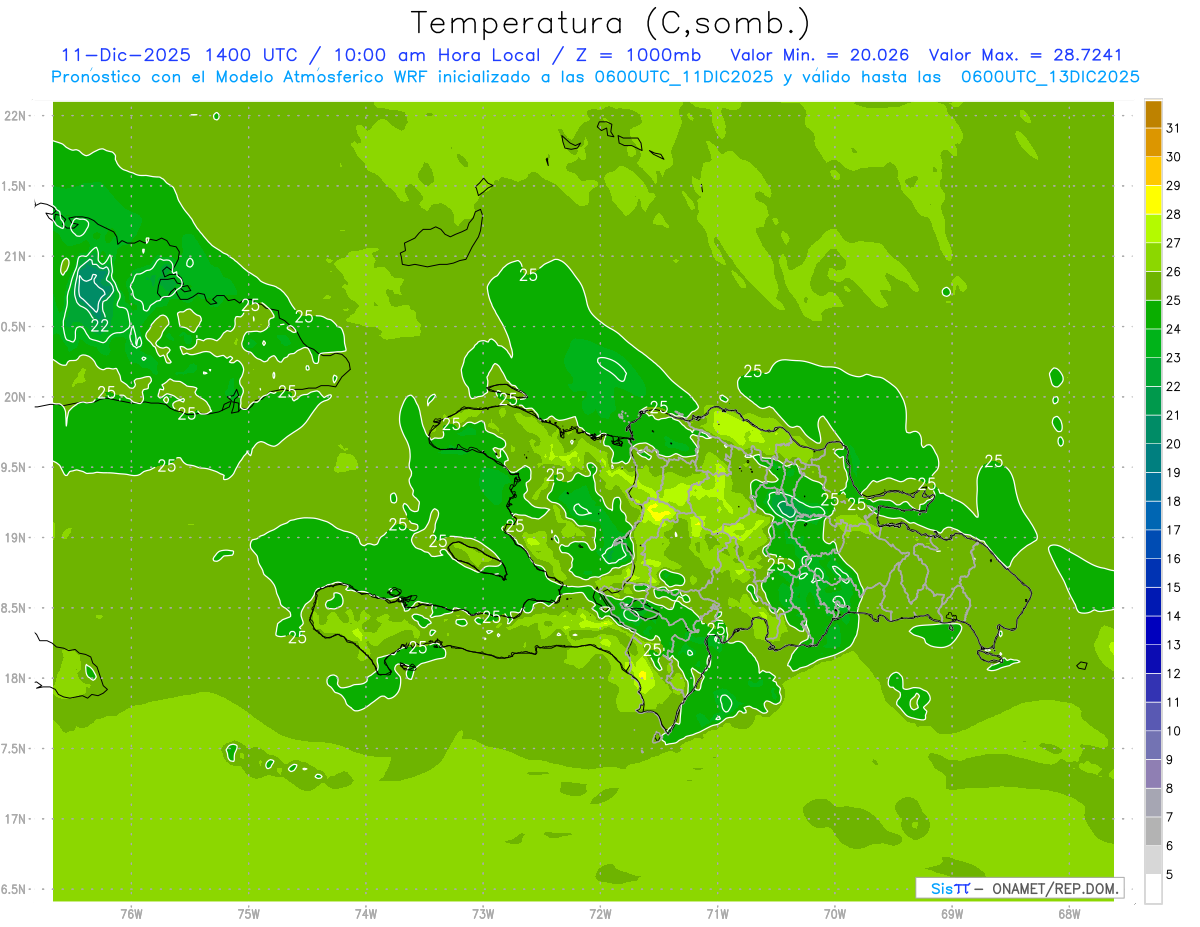
Task: Click the colorbar label 6
Action: [x=1170, y=846]
